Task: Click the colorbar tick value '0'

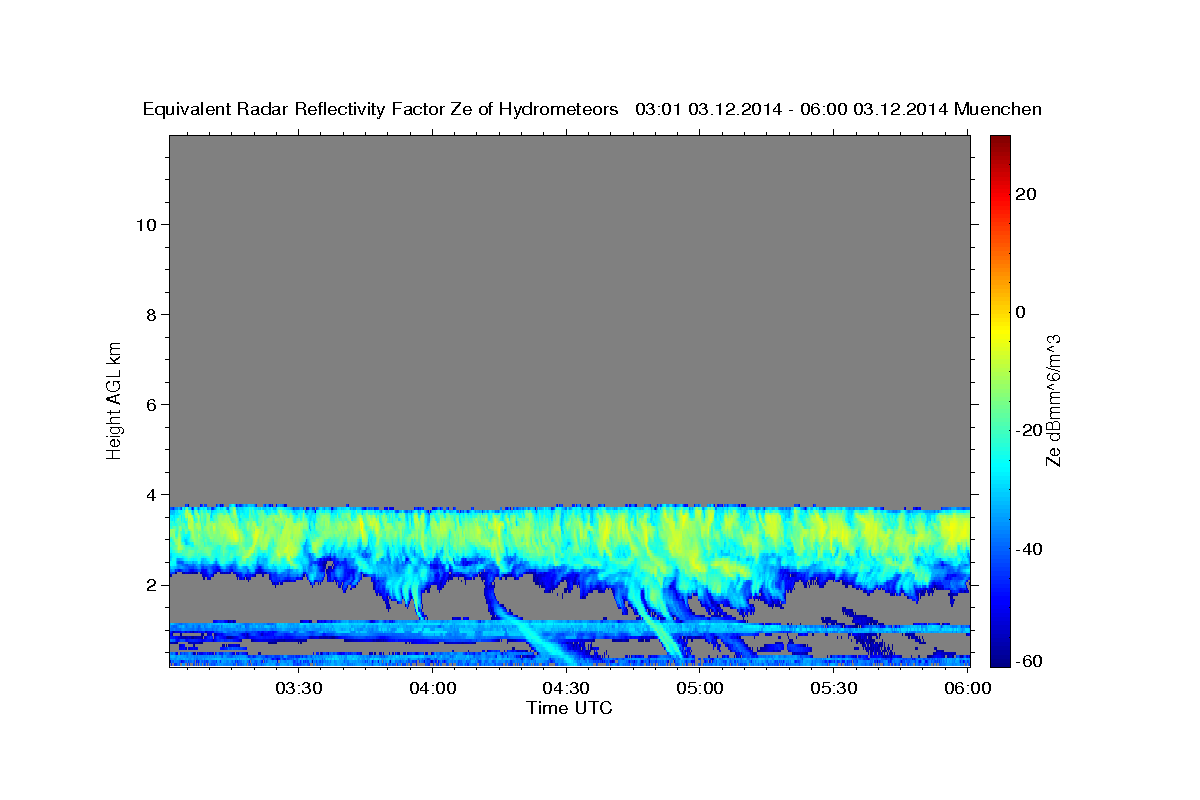Action: (1021, 312)
